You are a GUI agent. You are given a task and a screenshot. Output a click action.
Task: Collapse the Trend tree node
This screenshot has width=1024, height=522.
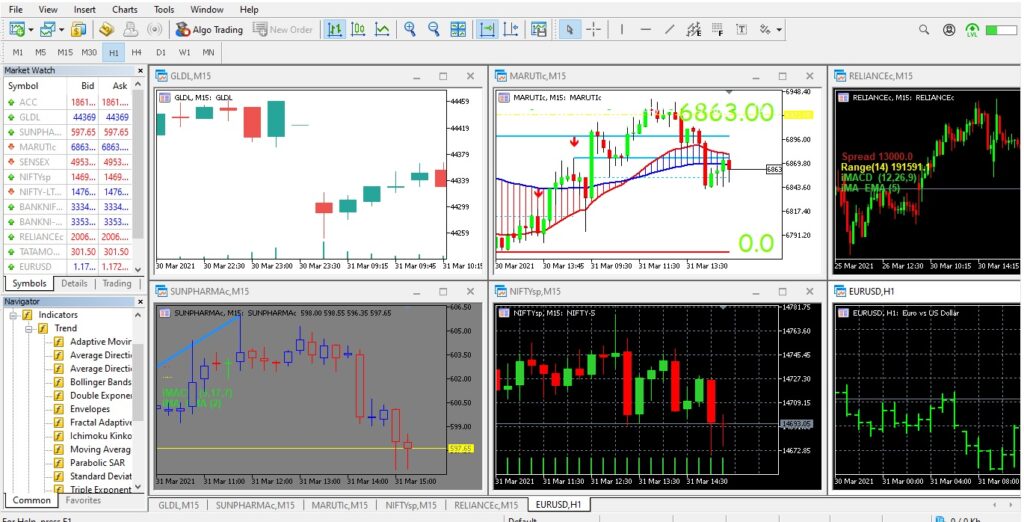point(29,329)
